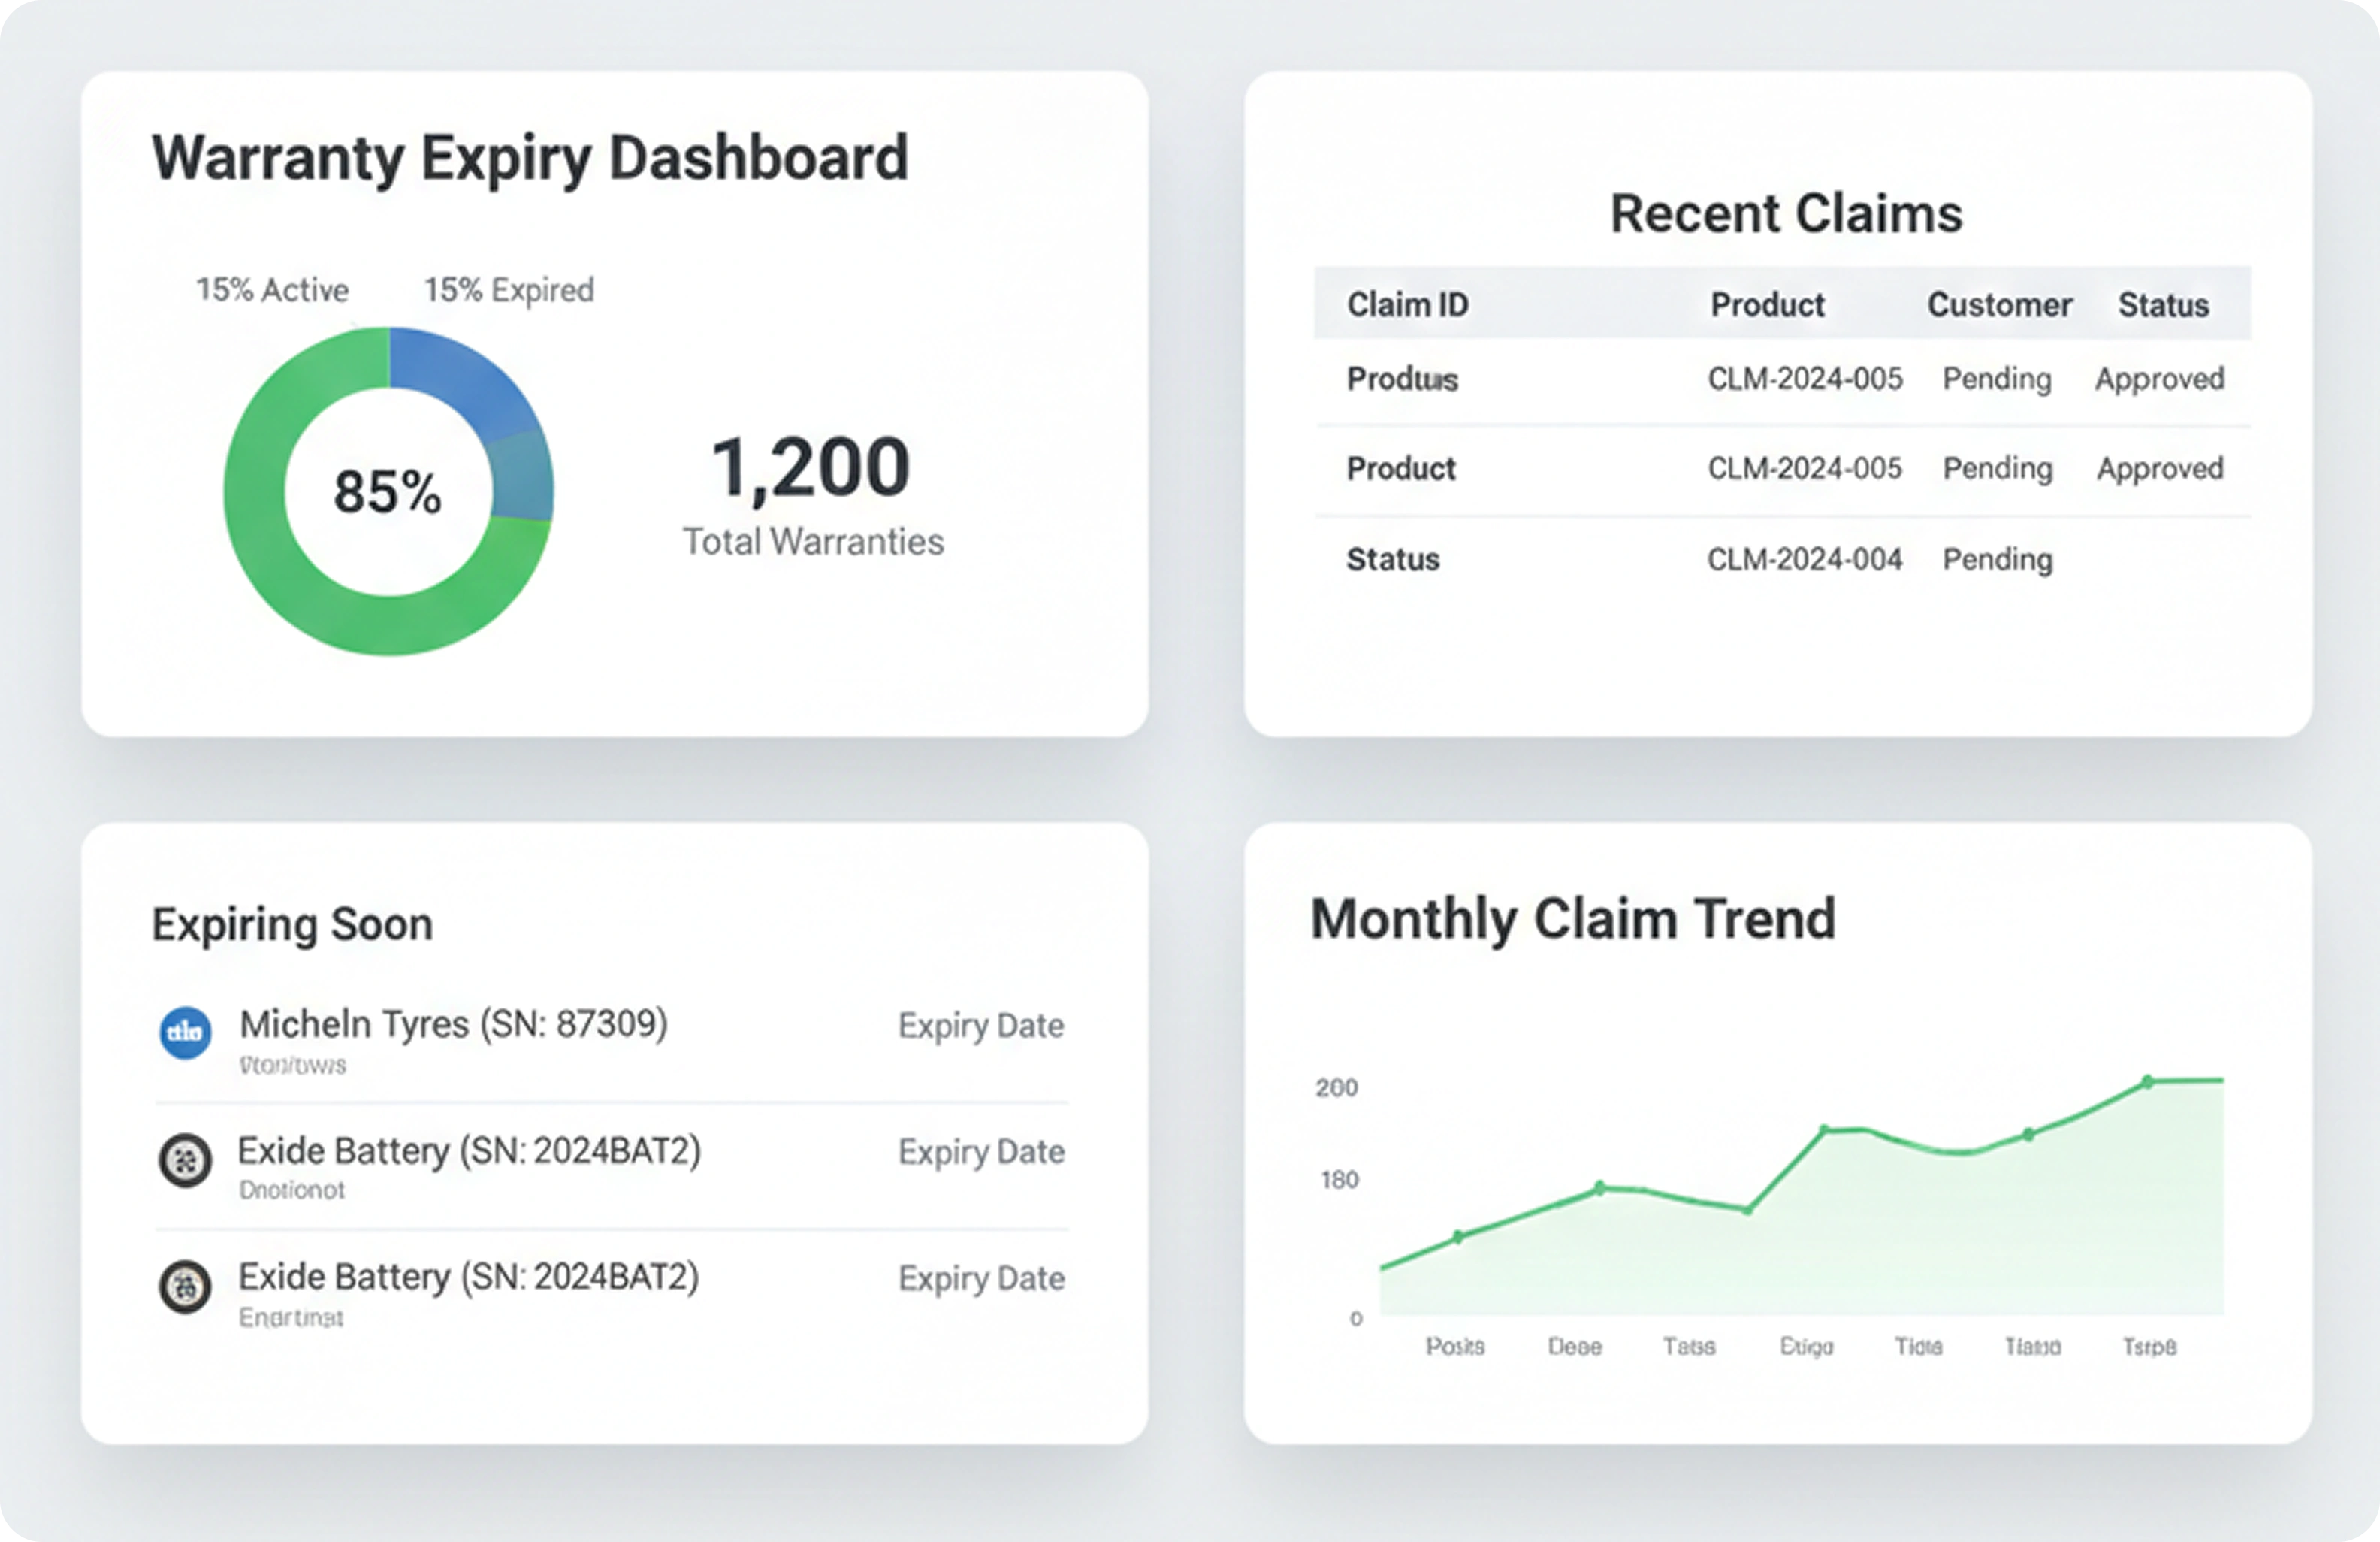Sort by the Customer column header
The height and width of the screenshot is (1542, 2380).
tap(2000, 304)
